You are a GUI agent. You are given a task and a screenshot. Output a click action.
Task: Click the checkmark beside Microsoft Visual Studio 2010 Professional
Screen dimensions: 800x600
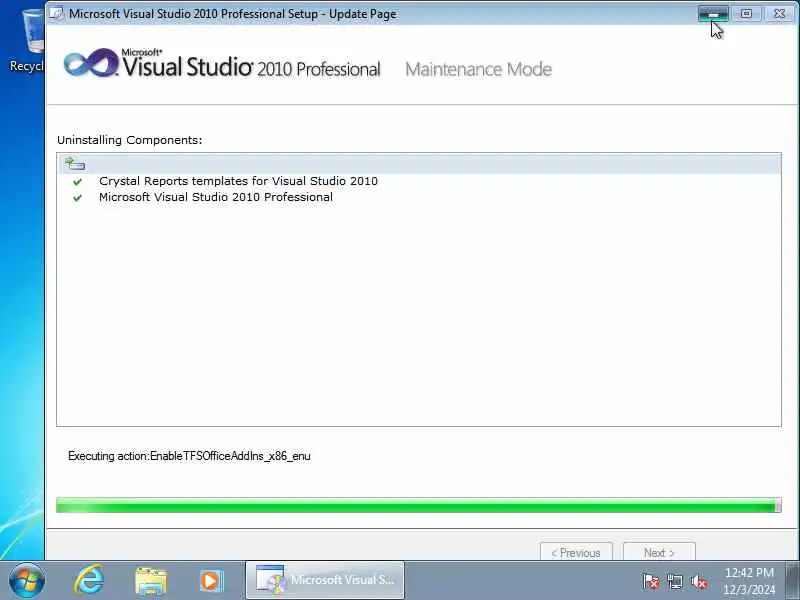(x=78, y=197)
